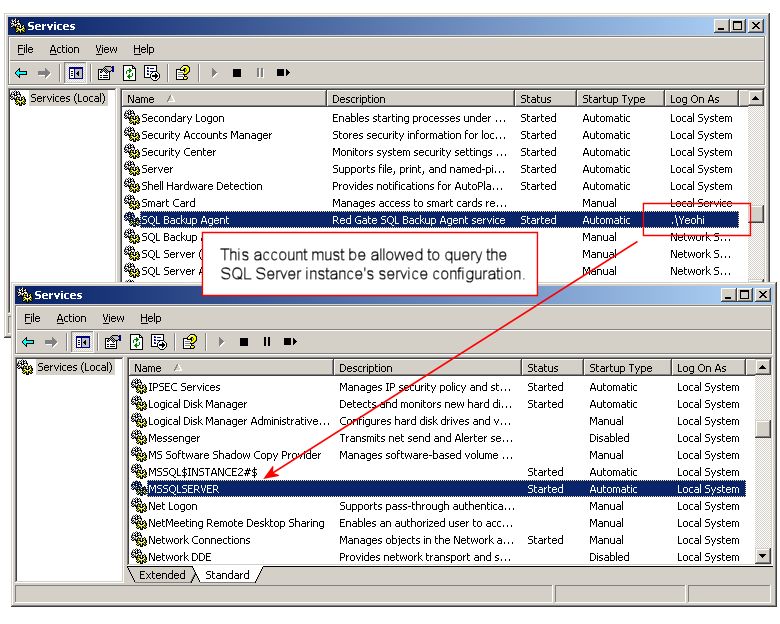
Task: Select the Messenger service
Action: pyautogui.click(x=438, y=438)
